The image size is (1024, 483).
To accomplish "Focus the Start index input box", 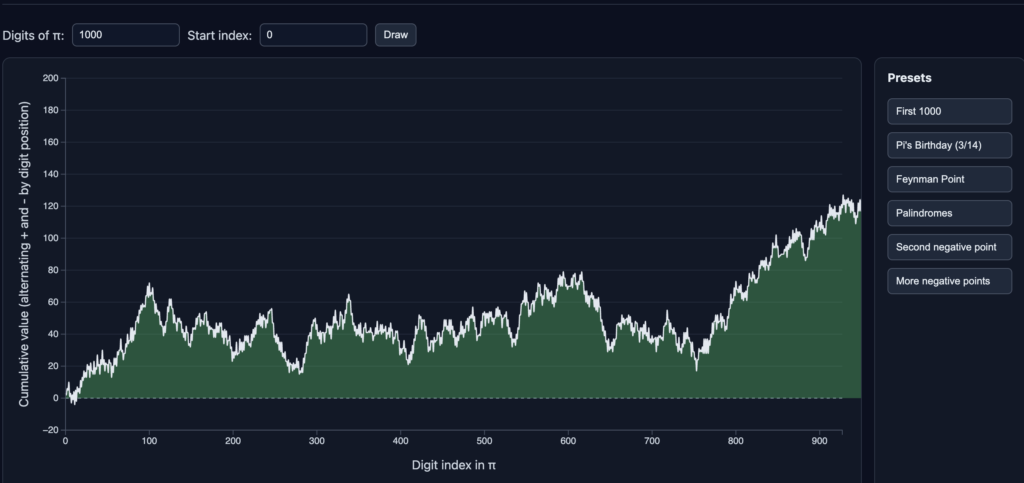I will coord(313,35).
